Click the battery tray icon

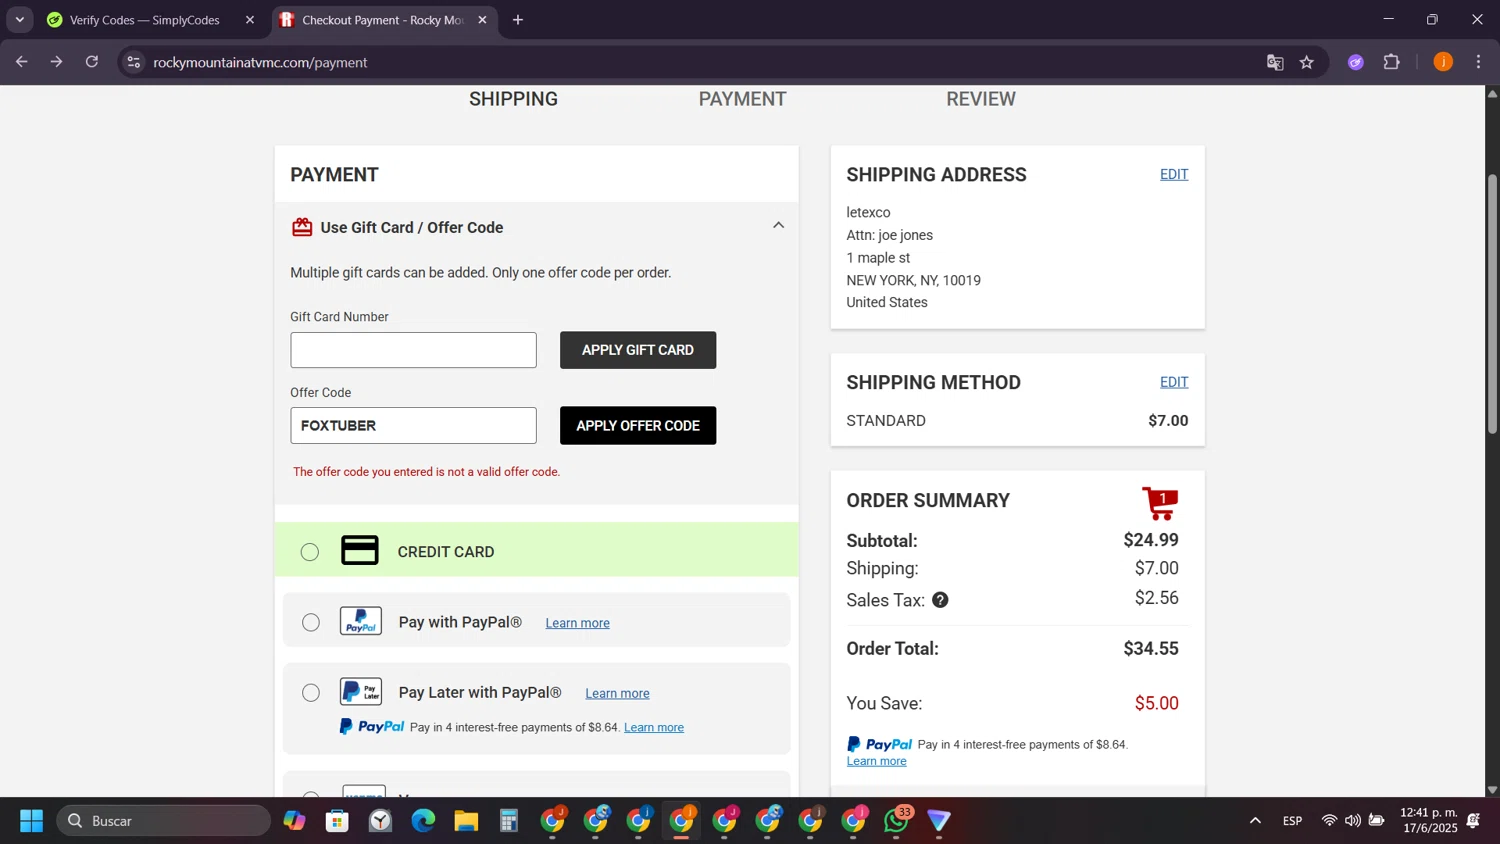pos(1377,821)
